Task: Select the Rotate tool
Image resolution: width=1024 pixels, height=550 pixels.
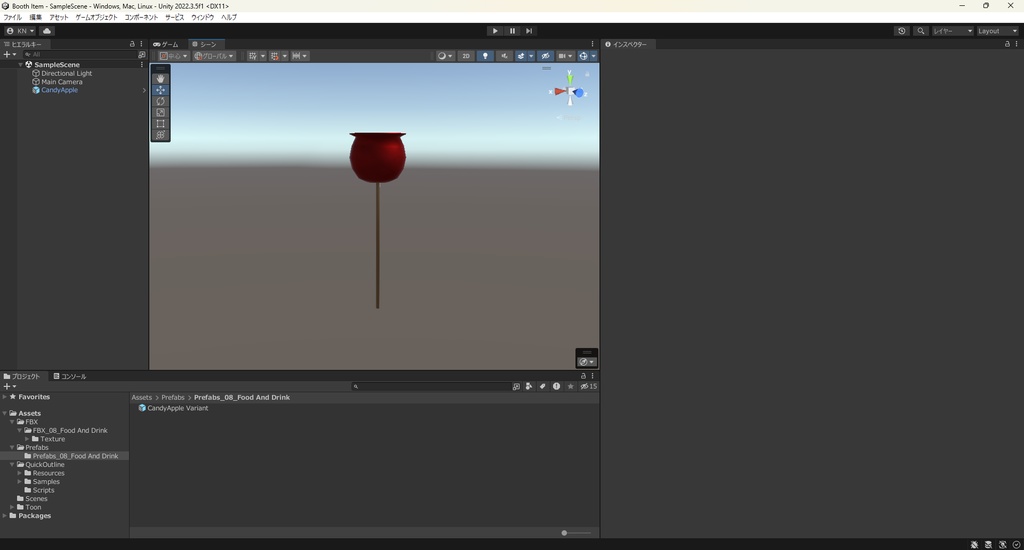Action: 160,101
